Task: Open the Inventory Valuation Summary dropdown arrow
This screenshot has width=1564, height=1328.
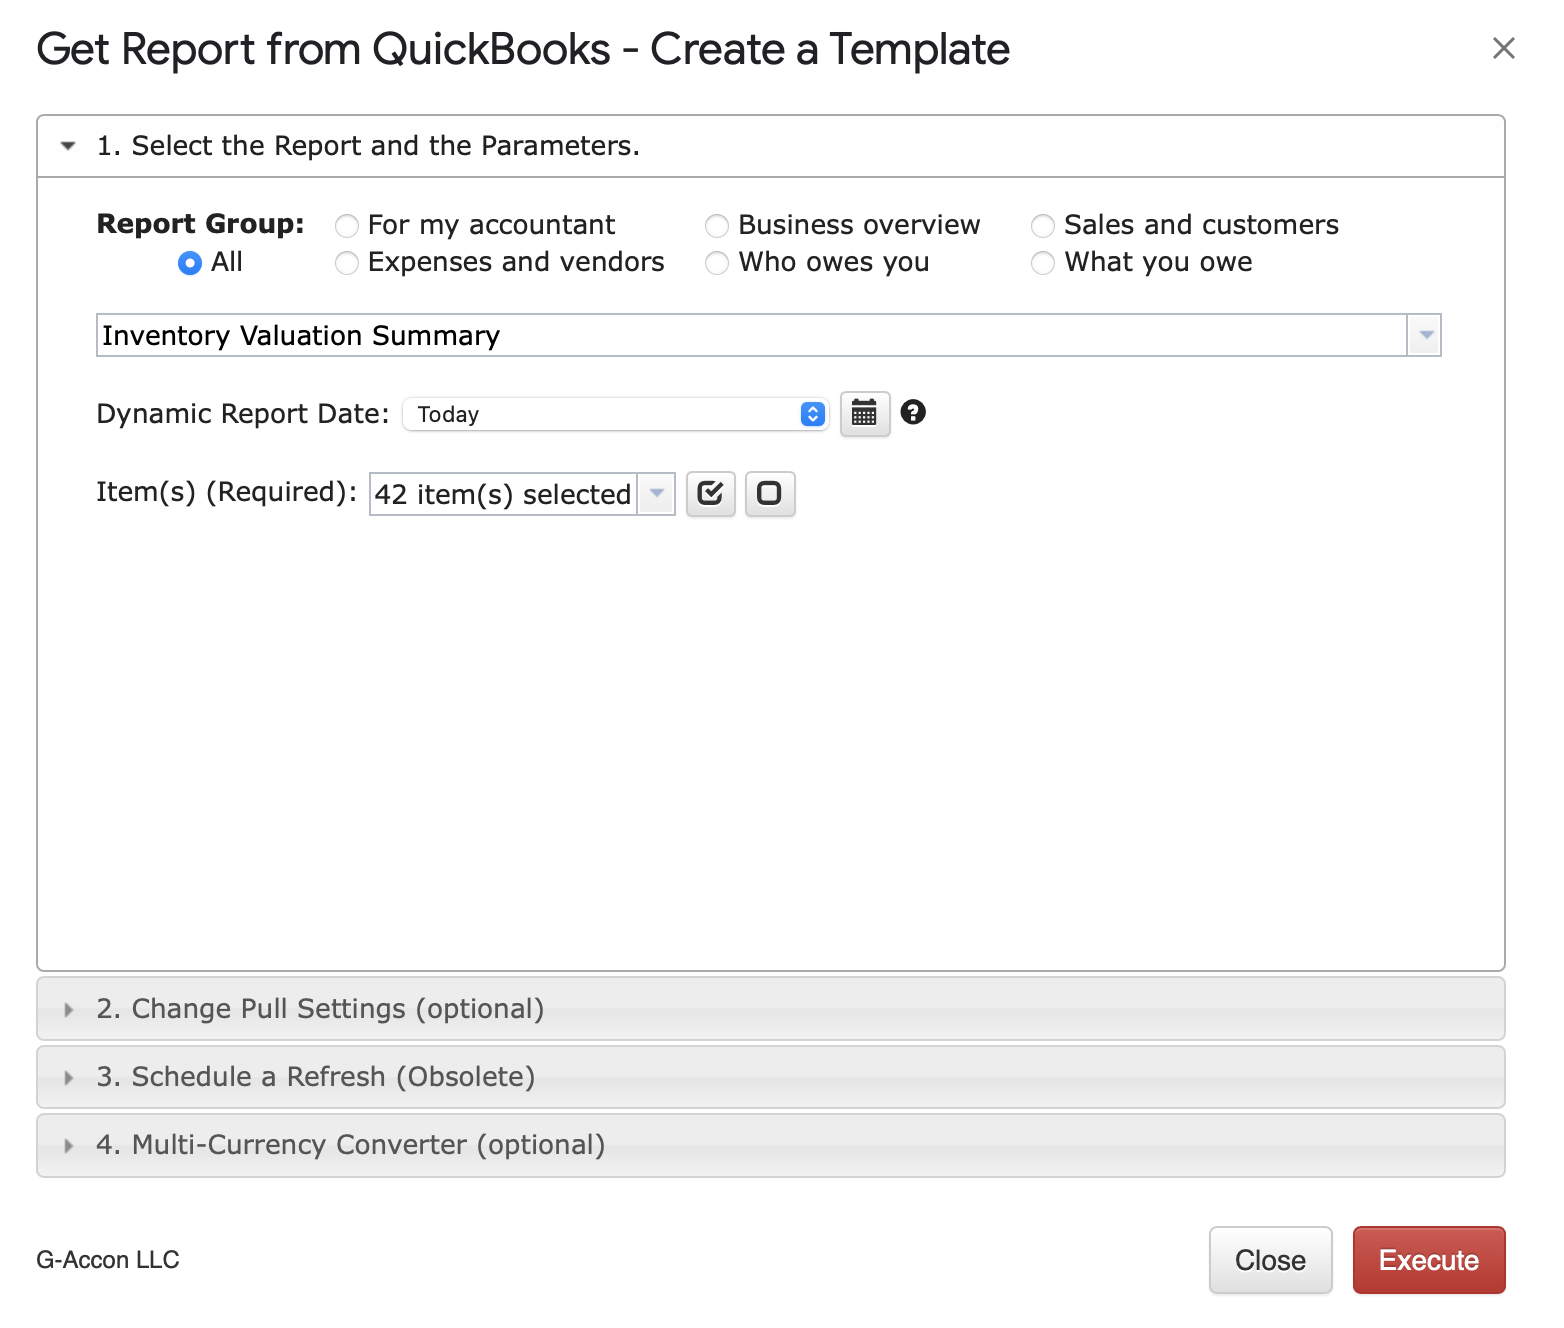Action: (x=1424, y=335)
